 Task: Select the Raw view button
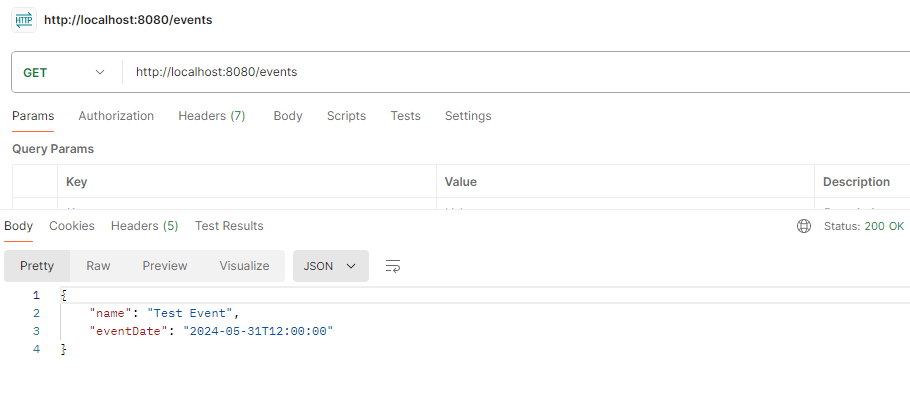click(98, 266)
